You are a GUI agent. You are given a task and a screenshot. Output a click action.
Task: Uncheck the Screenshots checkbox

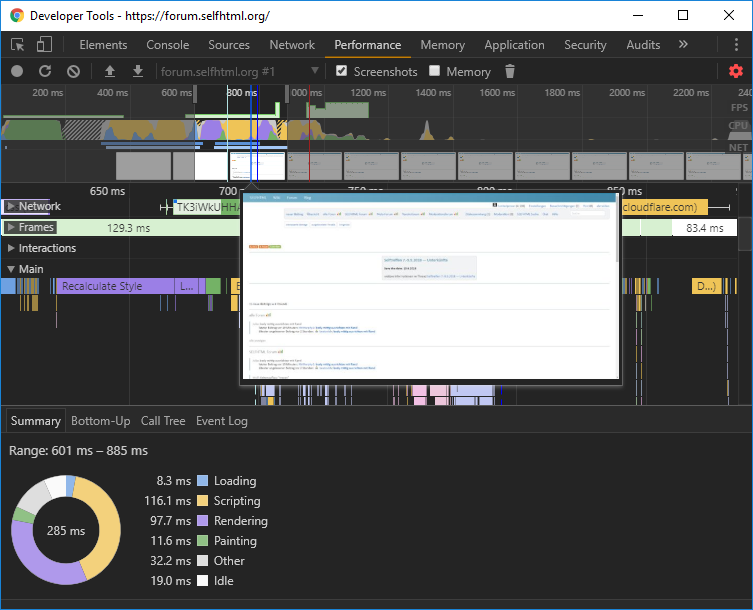pos(342,71)
